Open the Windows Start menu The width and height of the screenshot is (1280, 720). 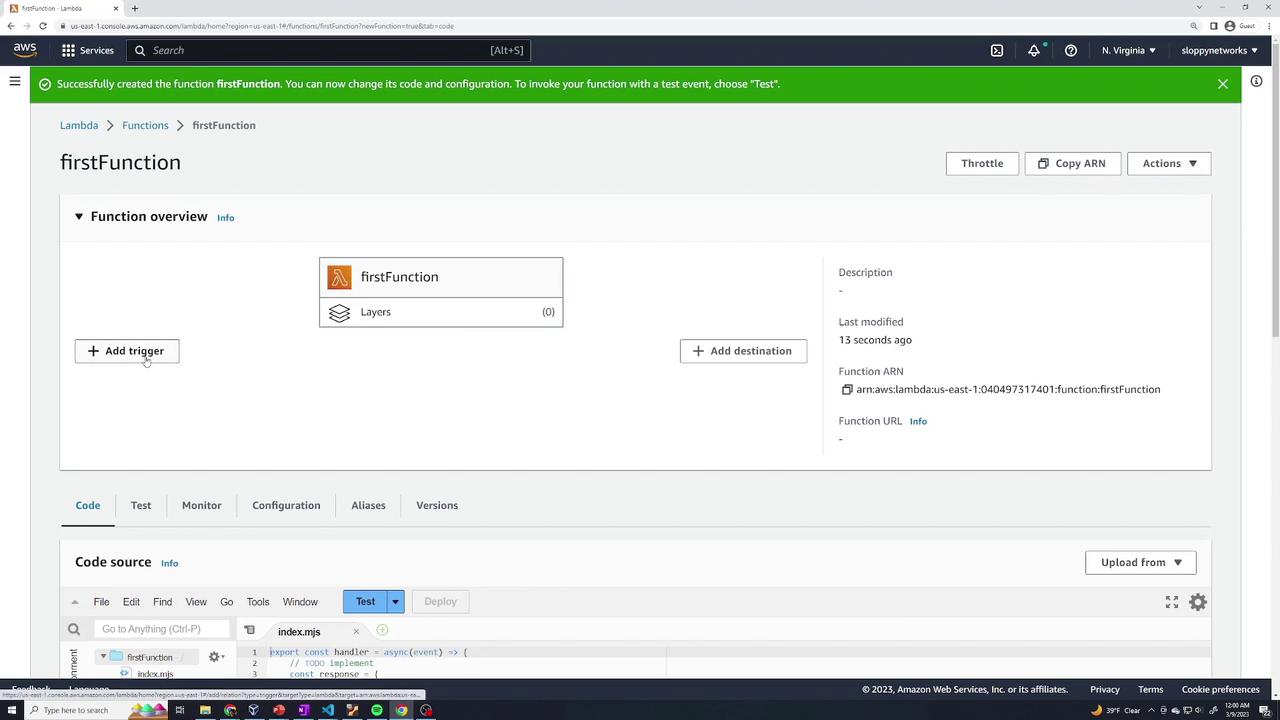(12, 710)
